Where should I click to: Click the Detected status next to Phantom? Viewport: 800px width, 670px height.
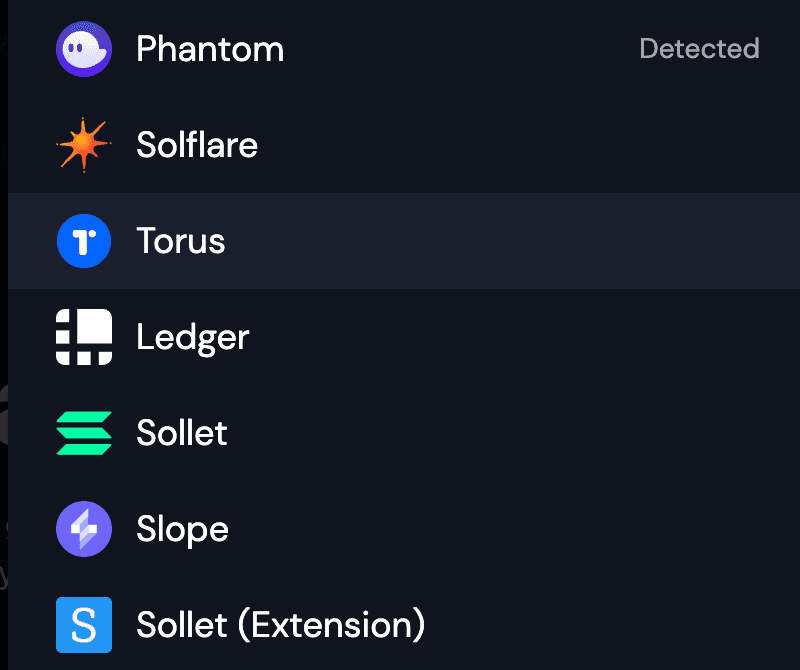pos(699,48)
